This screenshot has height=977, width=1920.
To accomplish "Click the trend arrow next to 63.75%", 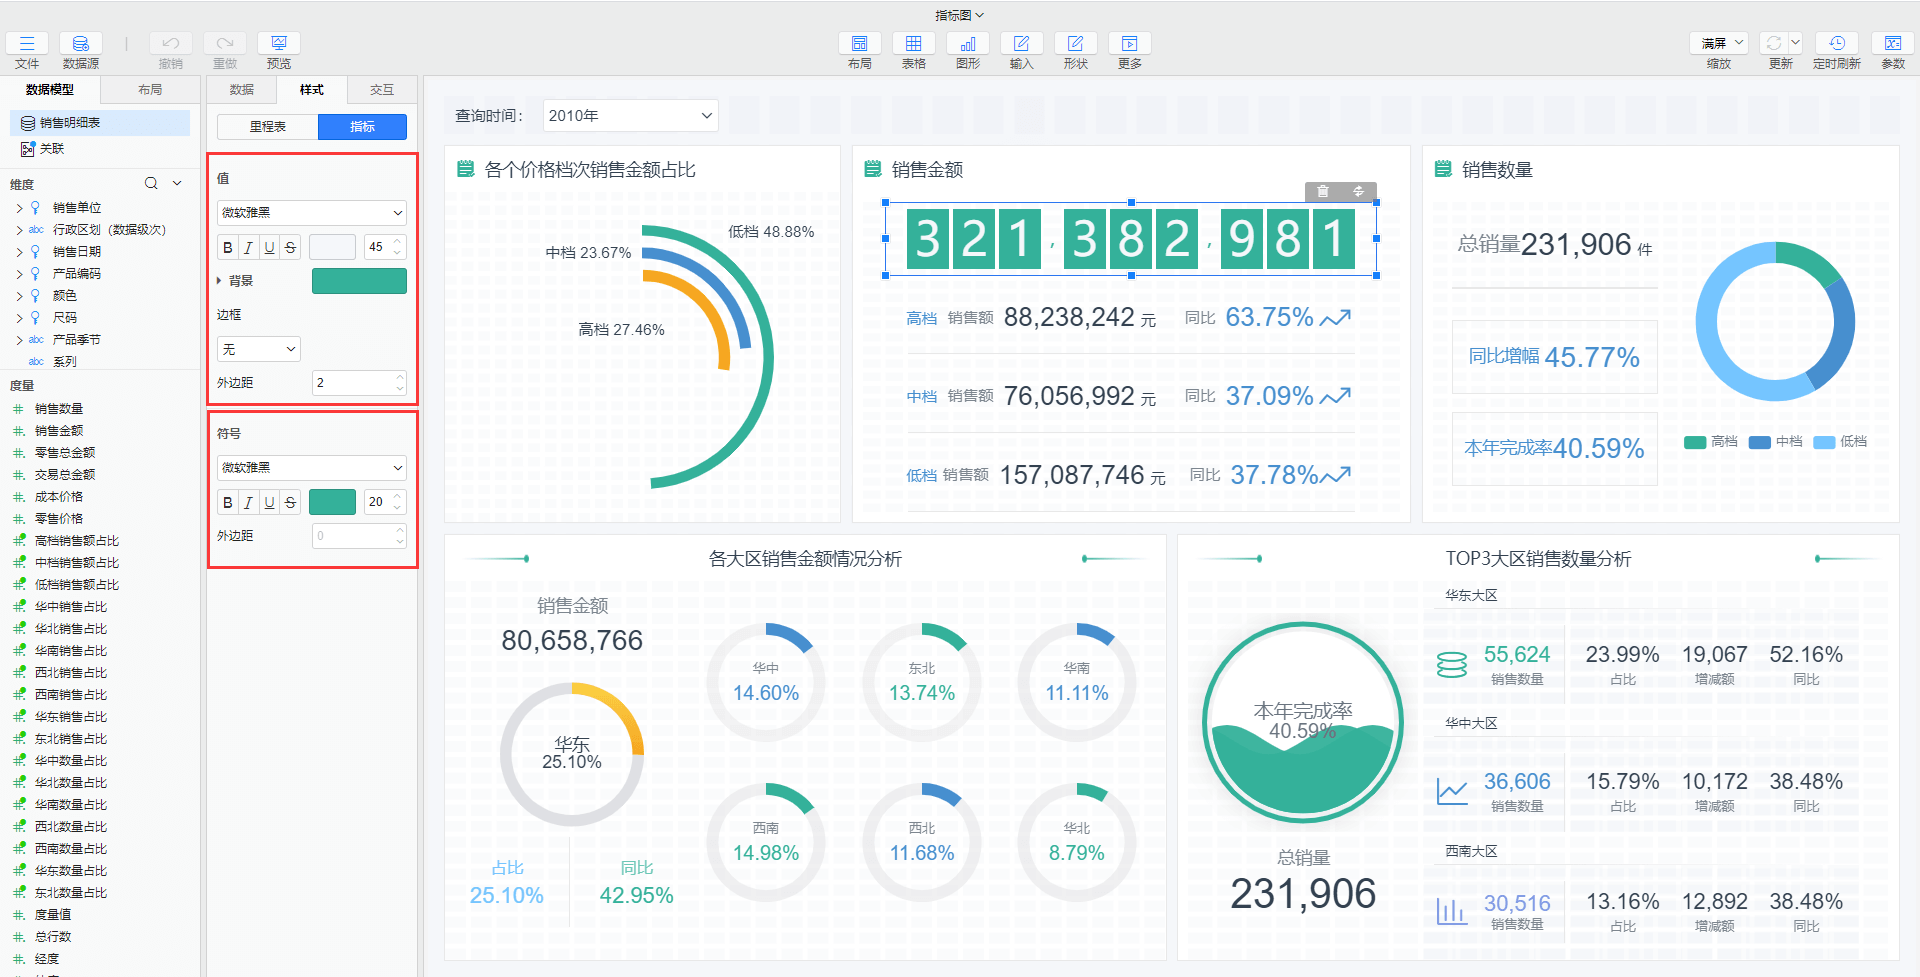I will (1336, 318).
